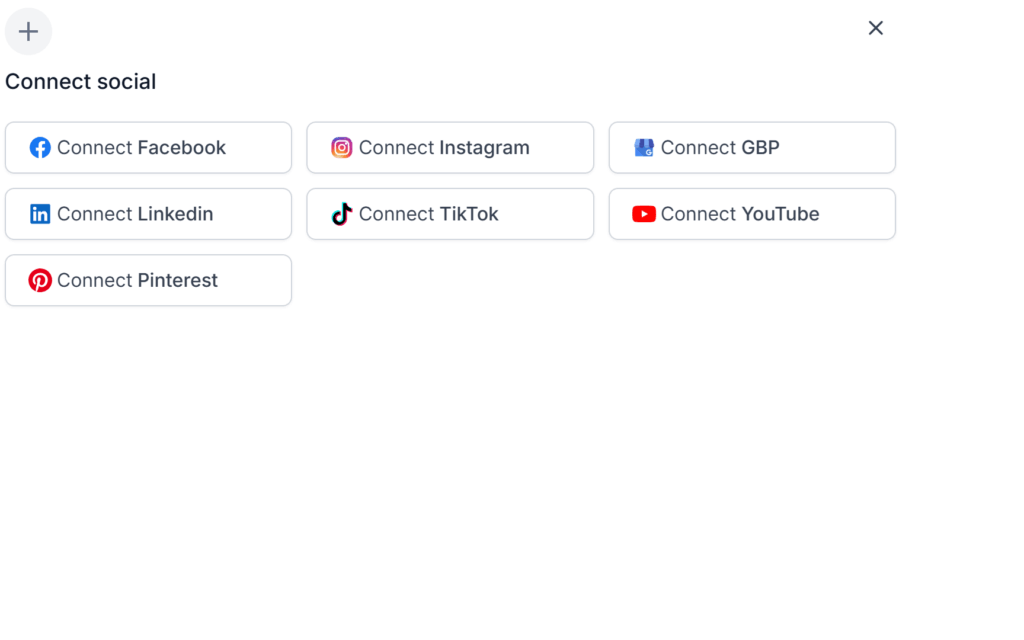Click the LinkedIn logo icon
The height and width of the screenshot is (640, 1024).
[40, 214]
